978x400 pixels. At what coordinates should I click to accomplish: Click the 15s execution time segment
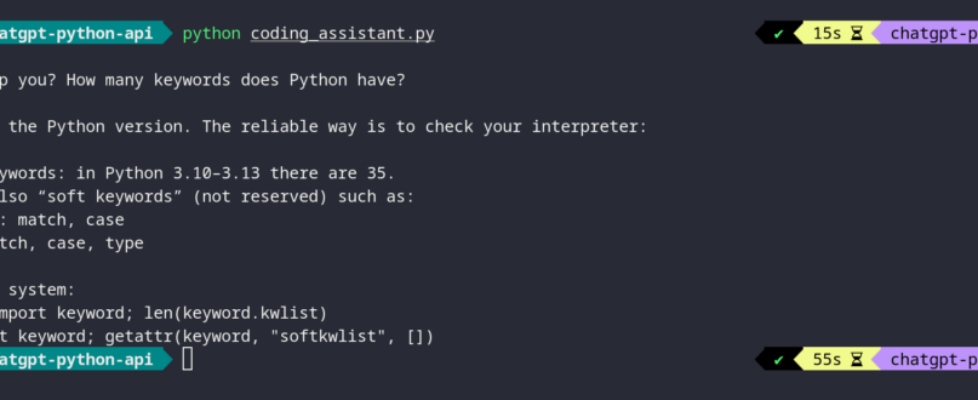827,34
